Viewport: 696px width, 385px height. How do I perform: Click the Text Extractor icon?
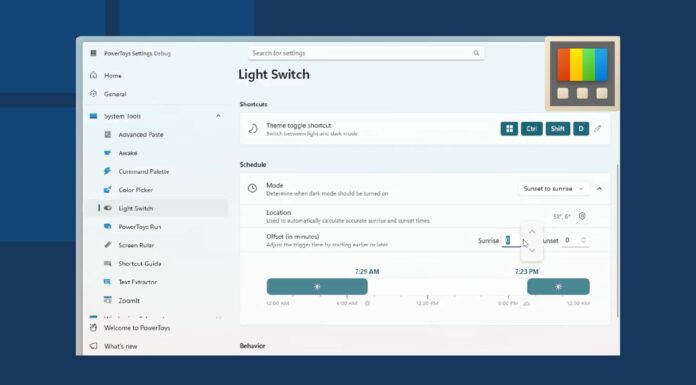pos(107,282)
